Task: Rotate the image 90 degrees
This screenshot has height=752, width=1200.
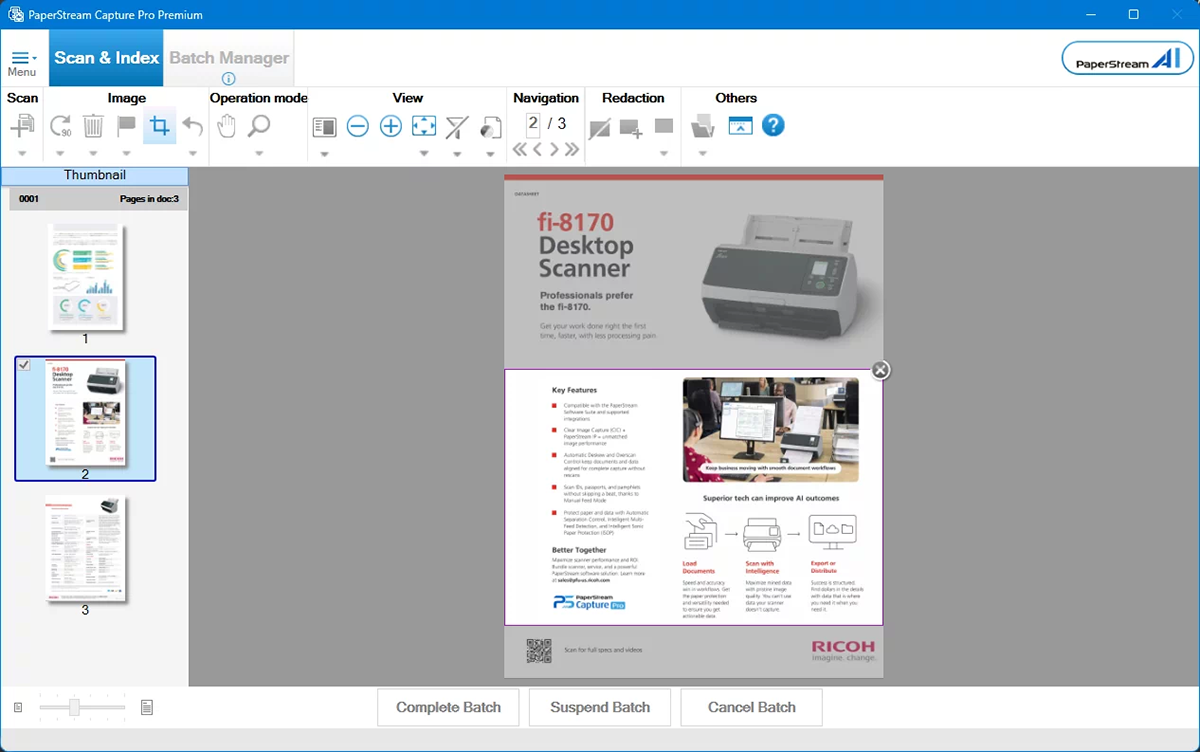Action: [60, 127]
